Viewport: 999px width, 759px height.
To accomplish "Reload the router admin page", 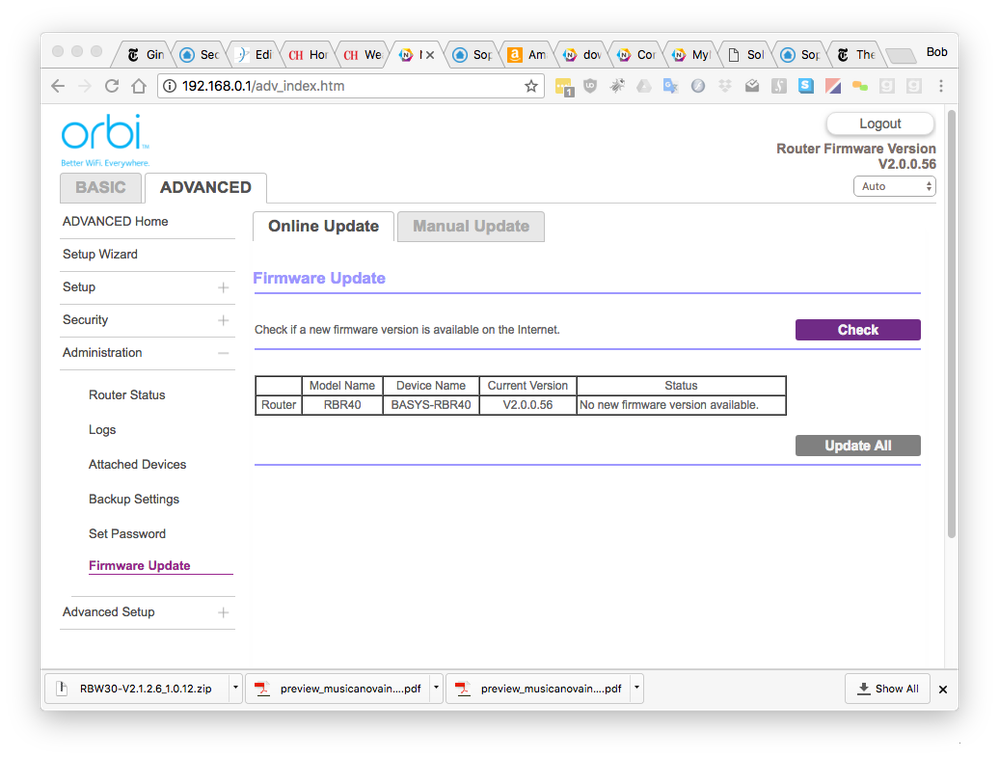I will [x=111, y=86].
